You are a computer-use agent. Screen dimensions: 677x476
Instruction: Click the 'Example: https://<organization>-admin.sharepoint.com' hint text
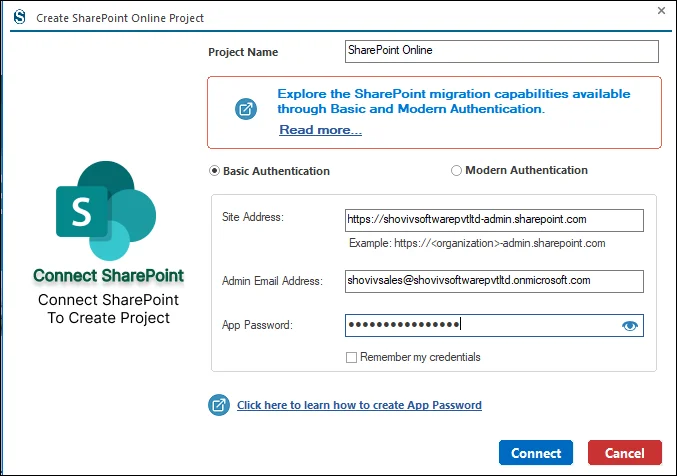(477, 243)
